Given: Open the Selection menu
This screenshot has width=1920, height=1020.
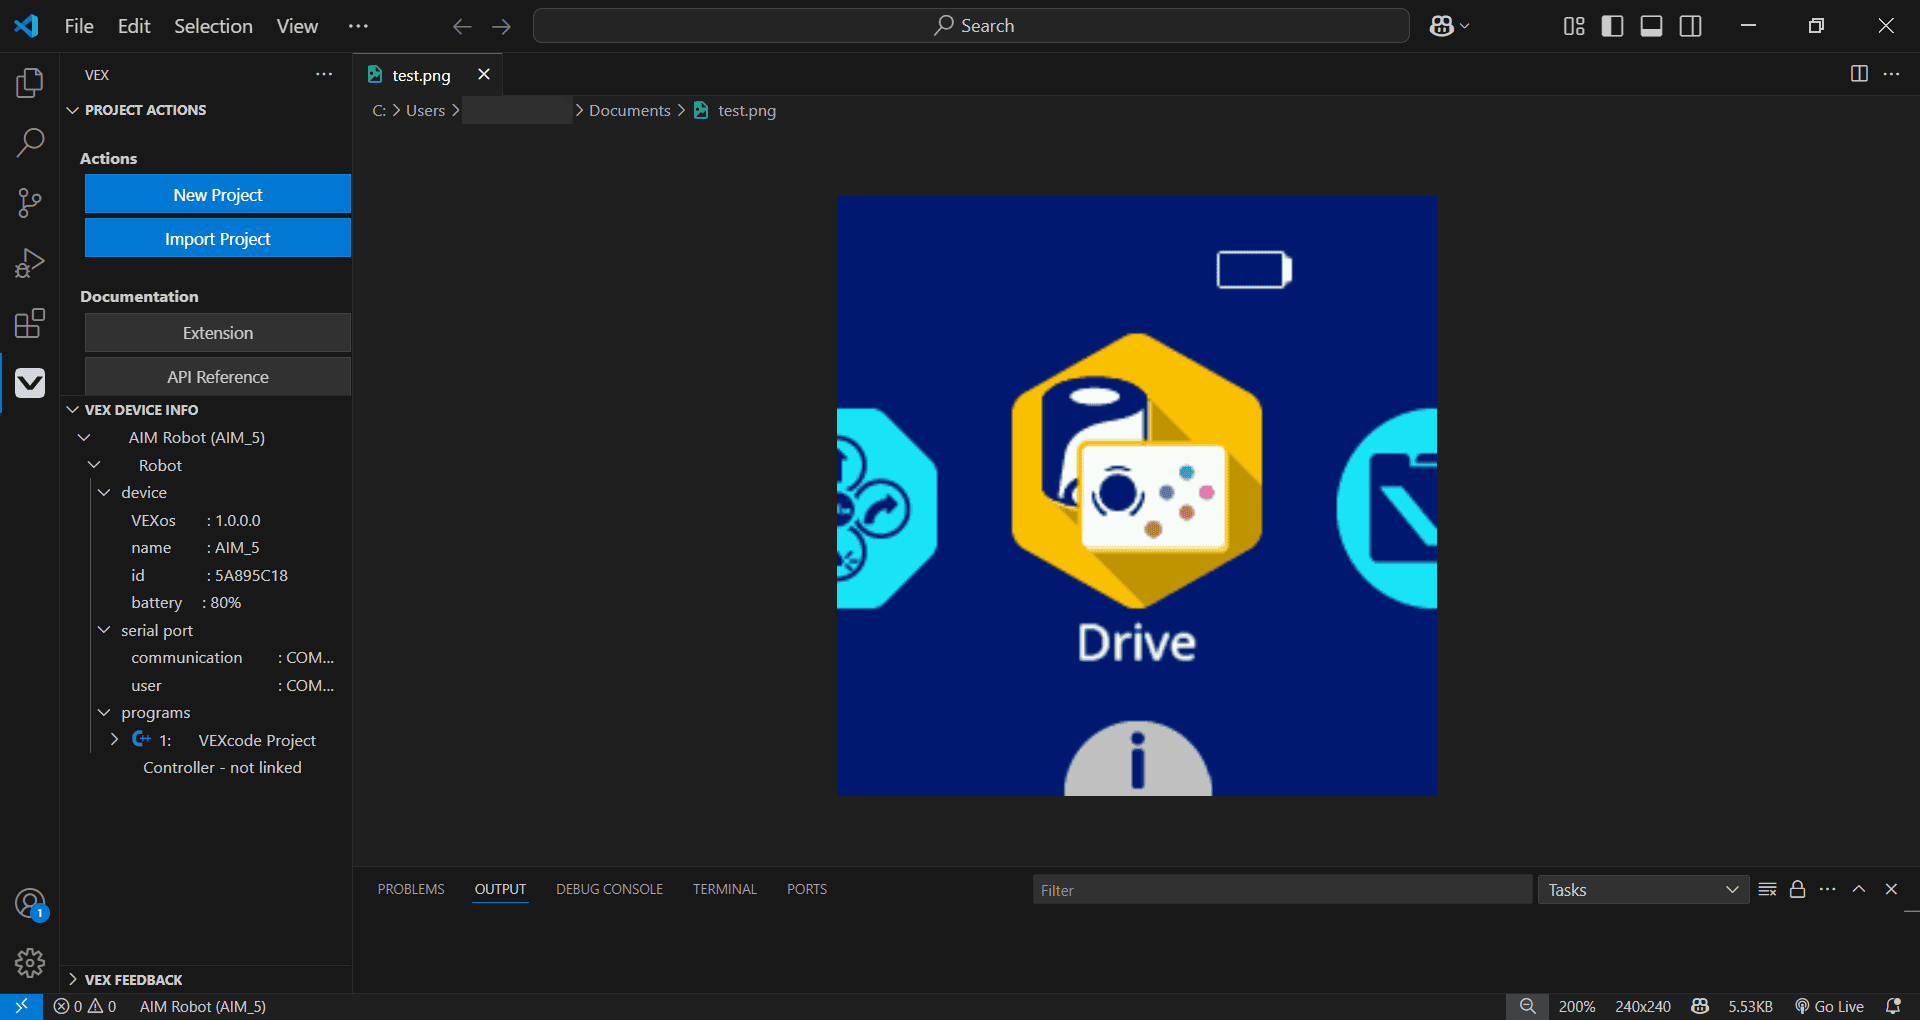Looking at the screenshot, I should 212,26.
